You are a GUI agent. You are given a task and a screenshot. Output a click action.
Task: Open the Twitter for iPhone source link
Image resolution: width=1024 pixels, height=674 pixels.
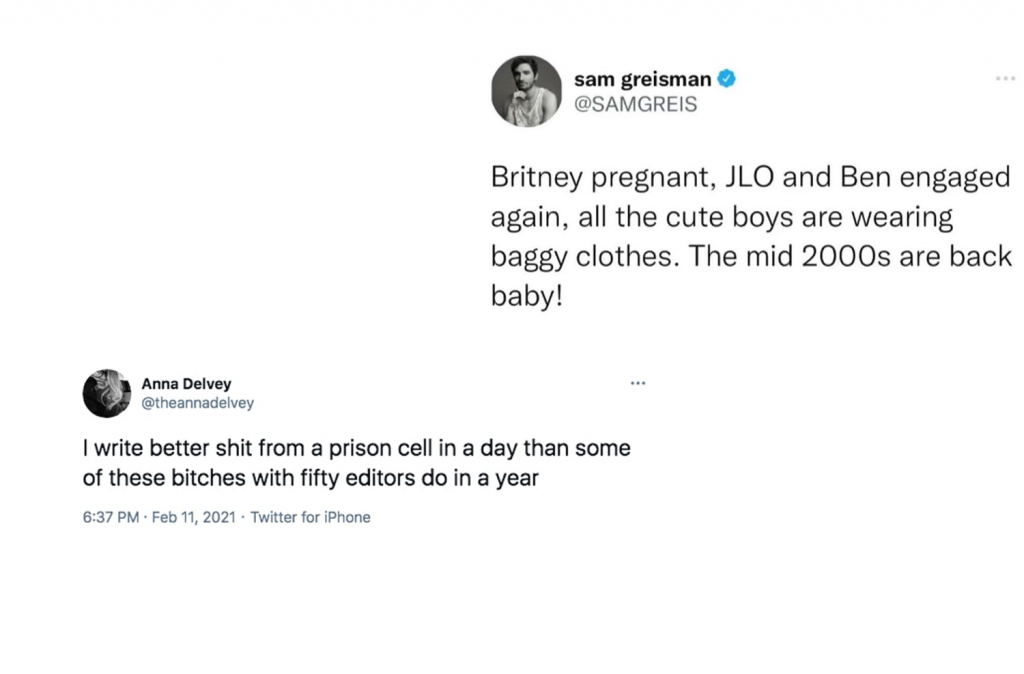(x=310, y=517)
